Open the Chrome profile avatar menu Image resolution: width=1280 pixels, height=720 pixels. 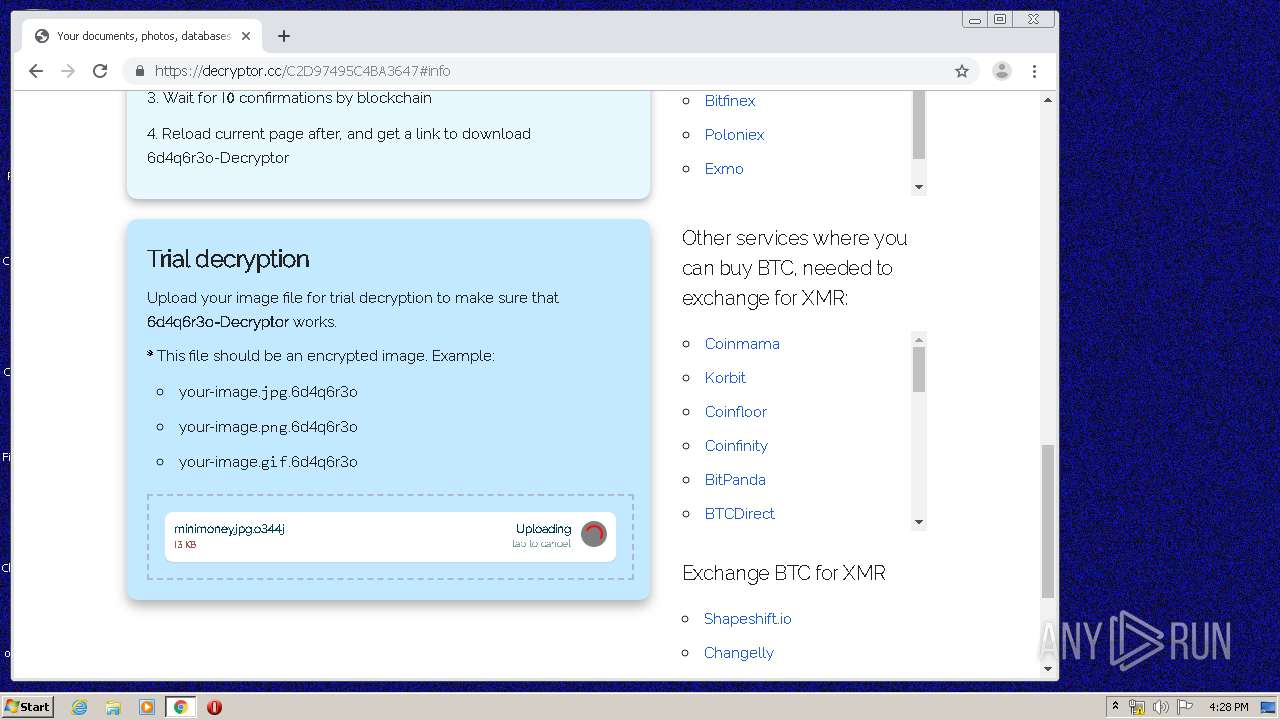point(1001,71)
